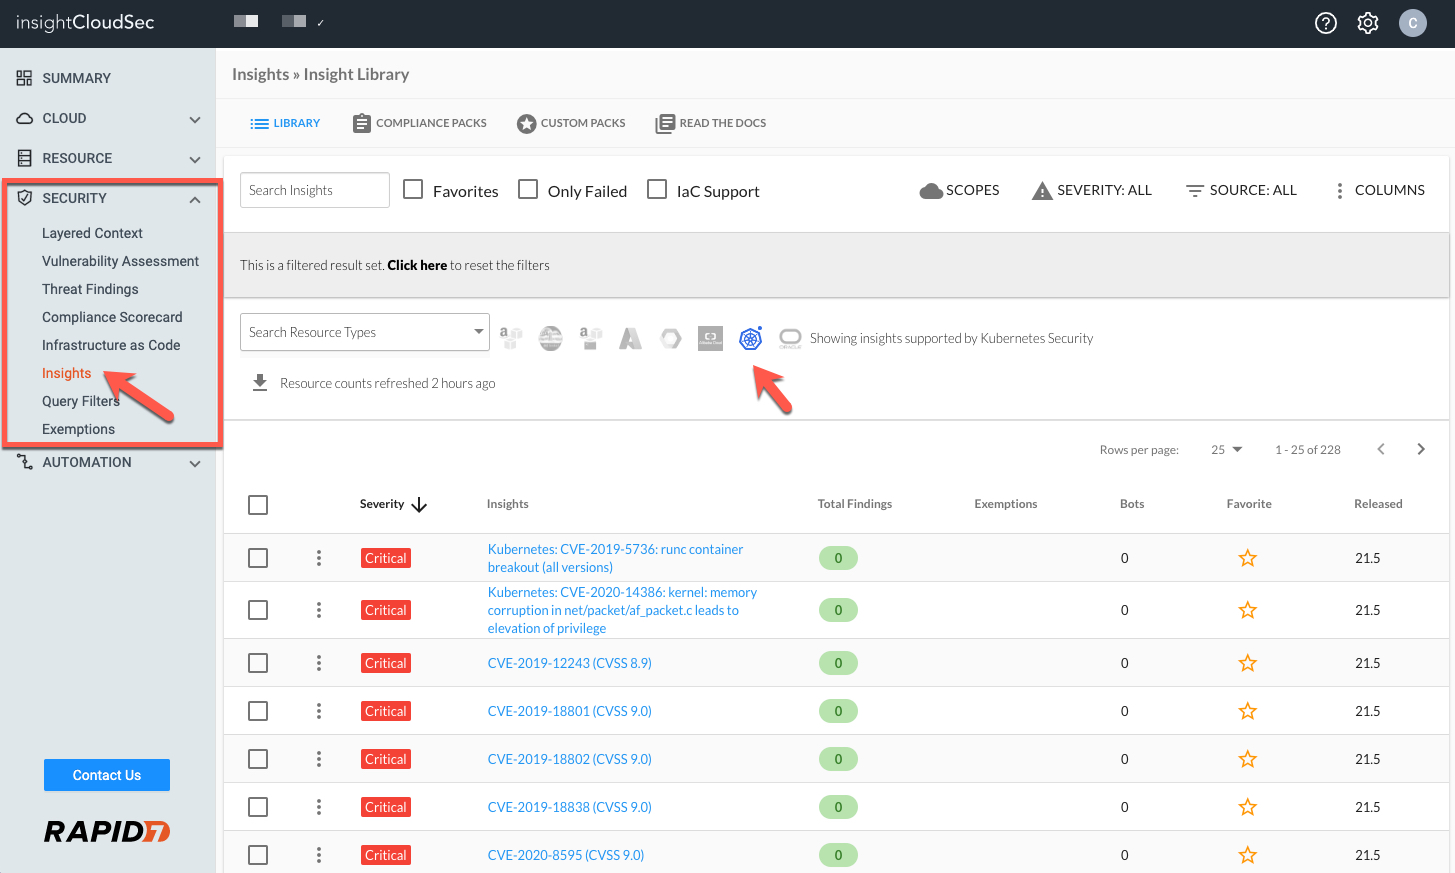Enable the Only Failed checkbox

pos(528,189)
